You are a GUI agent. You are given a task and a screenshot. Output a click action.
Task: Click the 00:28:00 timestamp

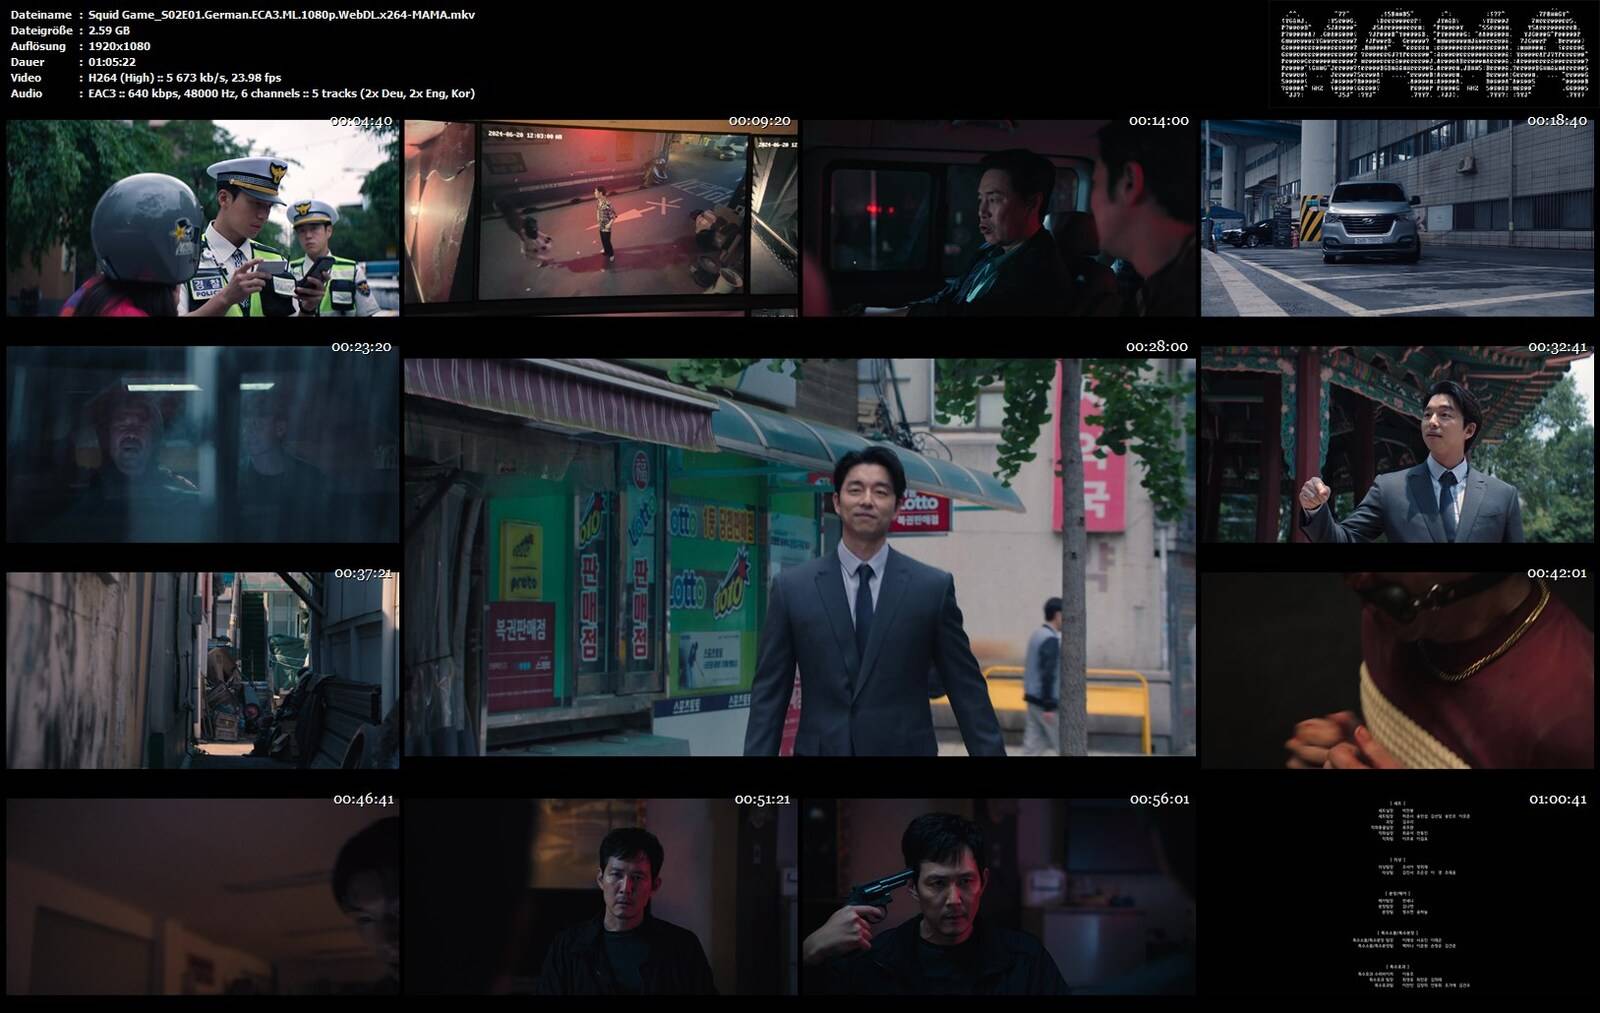point(1157,347)
